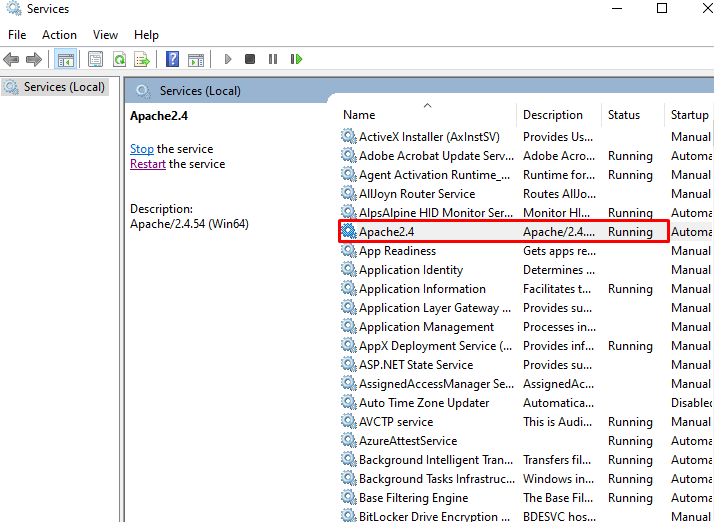Select the AlpsAlpine HID Monitor service name
This screenshot has height=522, width=714.
(x=436, y=213)
